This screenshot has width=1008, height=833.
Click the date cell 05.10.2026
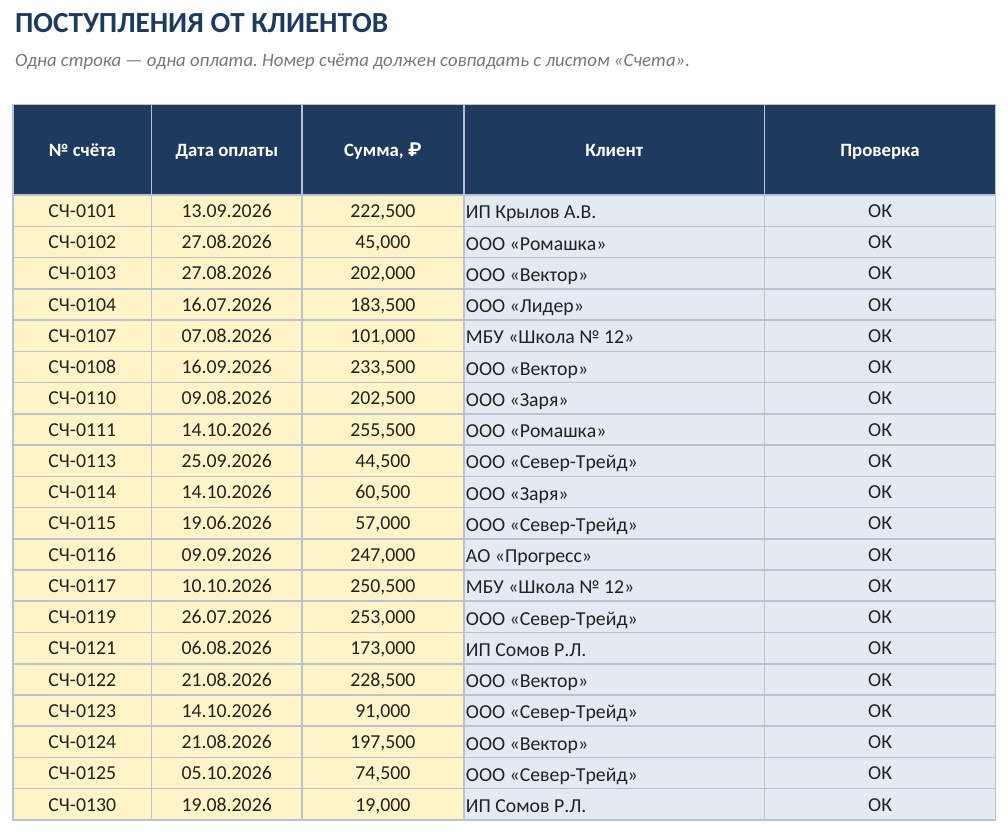pos(226,773)
